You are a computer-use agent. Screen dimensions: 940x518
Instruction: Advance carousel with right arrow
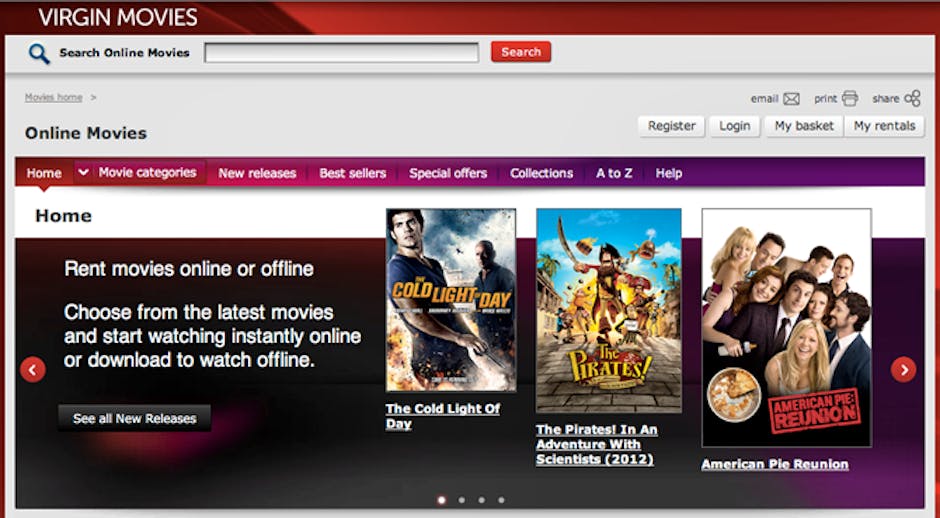tap(903, 370)
